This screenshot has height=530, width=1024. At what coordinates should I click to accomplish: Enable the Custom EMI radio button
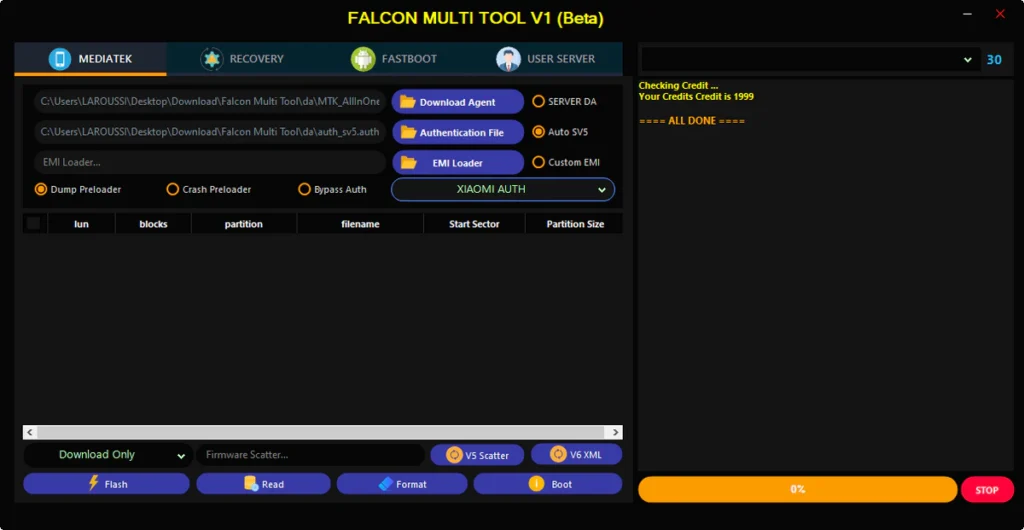tap(539, 162)
